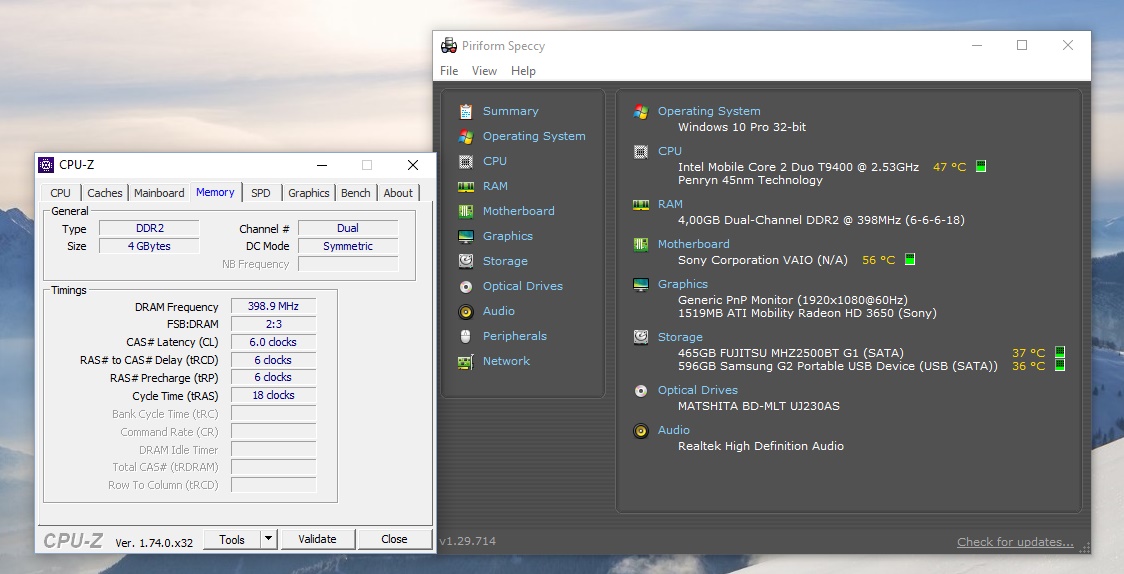Switch to the Graphics tab in CPU-Z

pos(308,193)
